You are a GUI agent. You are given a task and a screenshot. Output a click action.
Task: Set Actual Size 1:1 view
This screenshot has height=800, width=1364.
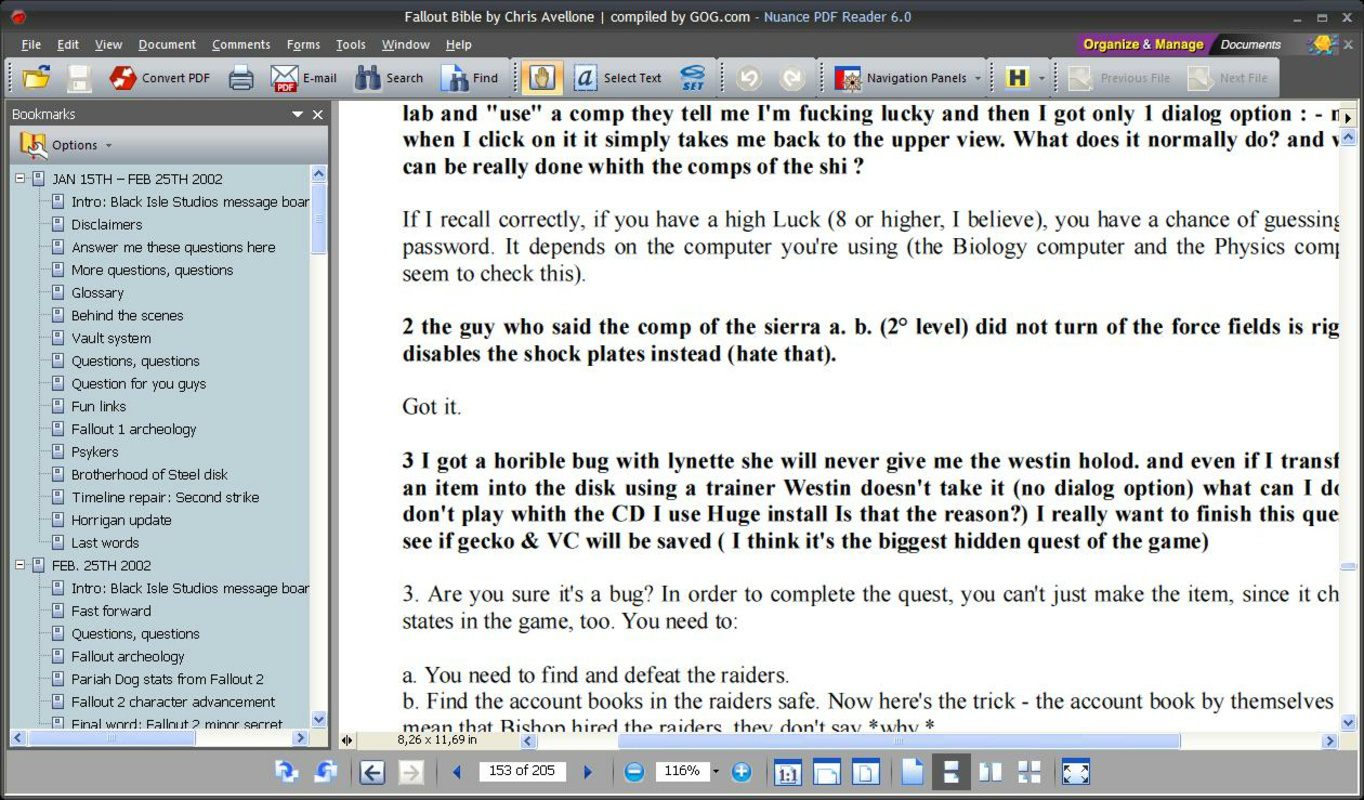pos(788,772)
